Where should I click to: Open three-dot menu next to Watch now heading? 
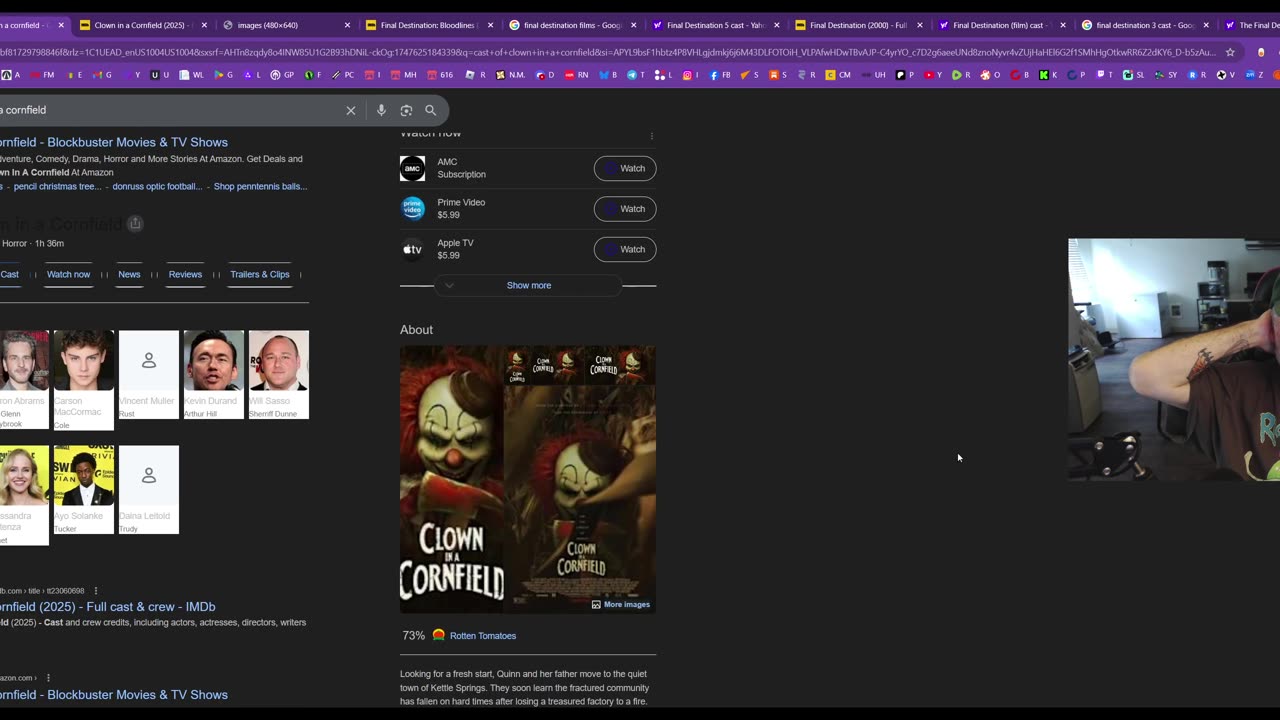(x=651, y=136)
